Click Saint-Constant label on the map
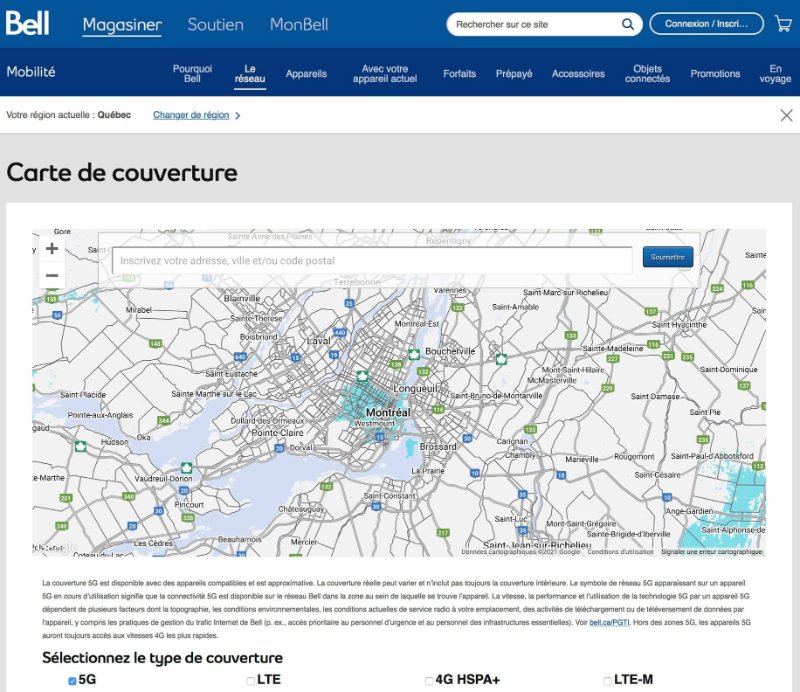The width and height of the screenshot is (800, 692). coord(389,496)
